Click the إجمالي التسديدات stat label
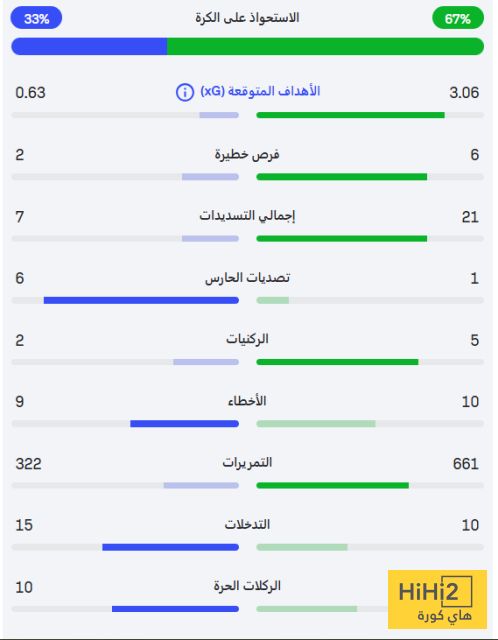 [x=247, y=216]
